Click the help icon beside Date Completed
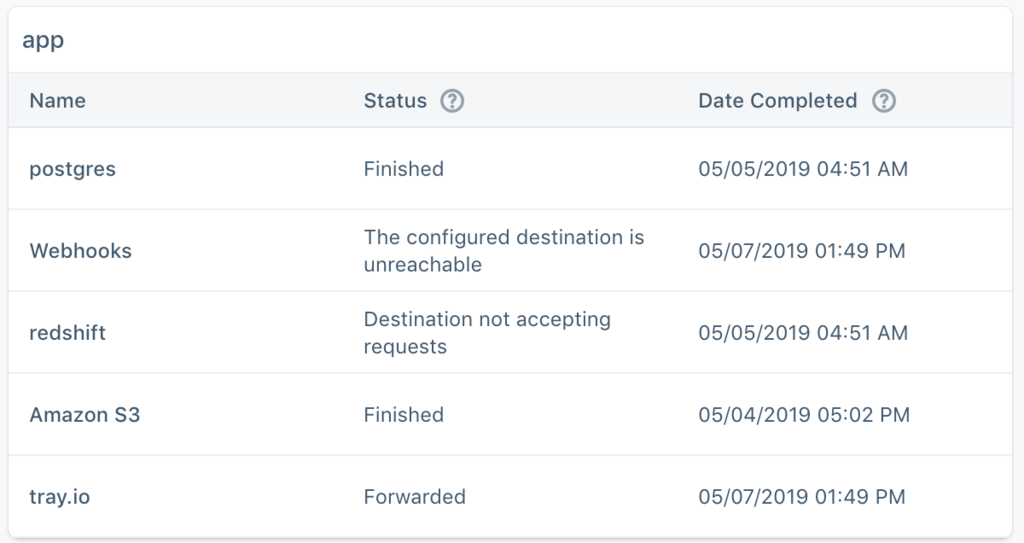The width and height of the screenshot is (1024, 543). pyautogui.click(x=884, y=101)
